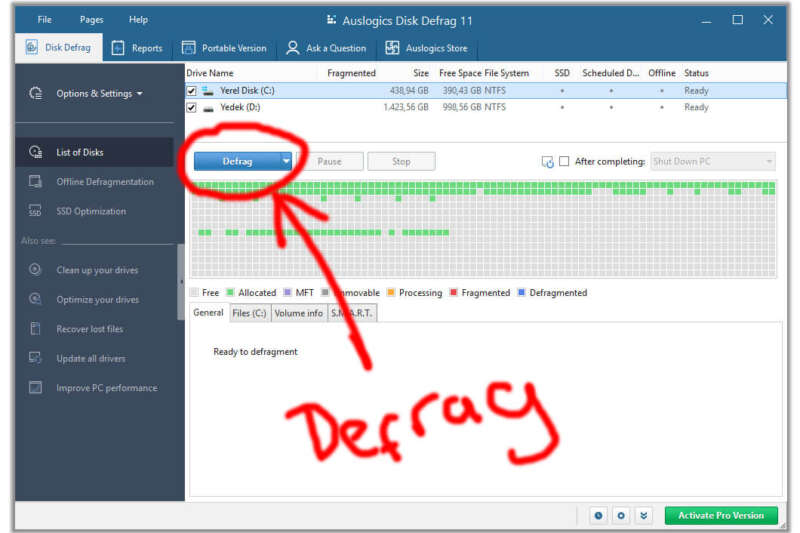Click the Stop button
800x533 pixels.
click(x=401, y=161)
